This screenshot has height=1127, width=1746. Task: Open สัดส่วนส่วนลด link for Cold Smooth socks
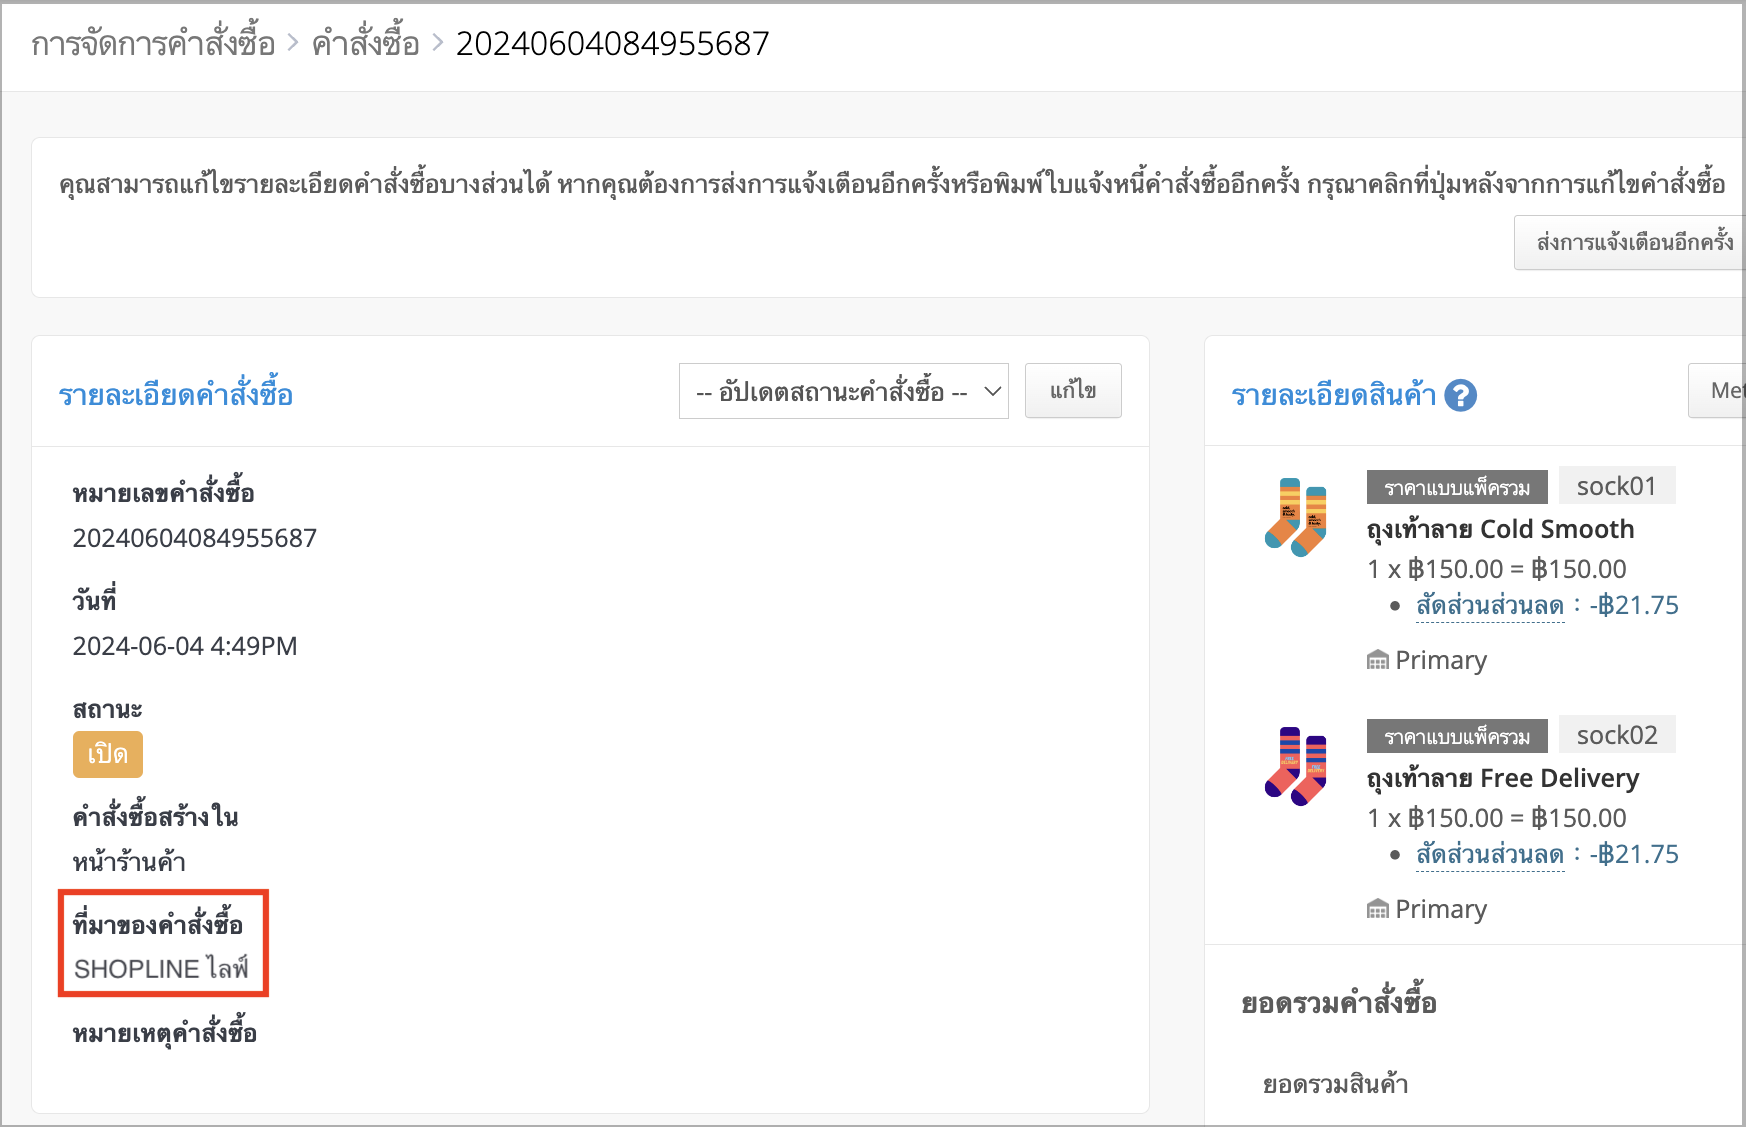[1490, 606]
